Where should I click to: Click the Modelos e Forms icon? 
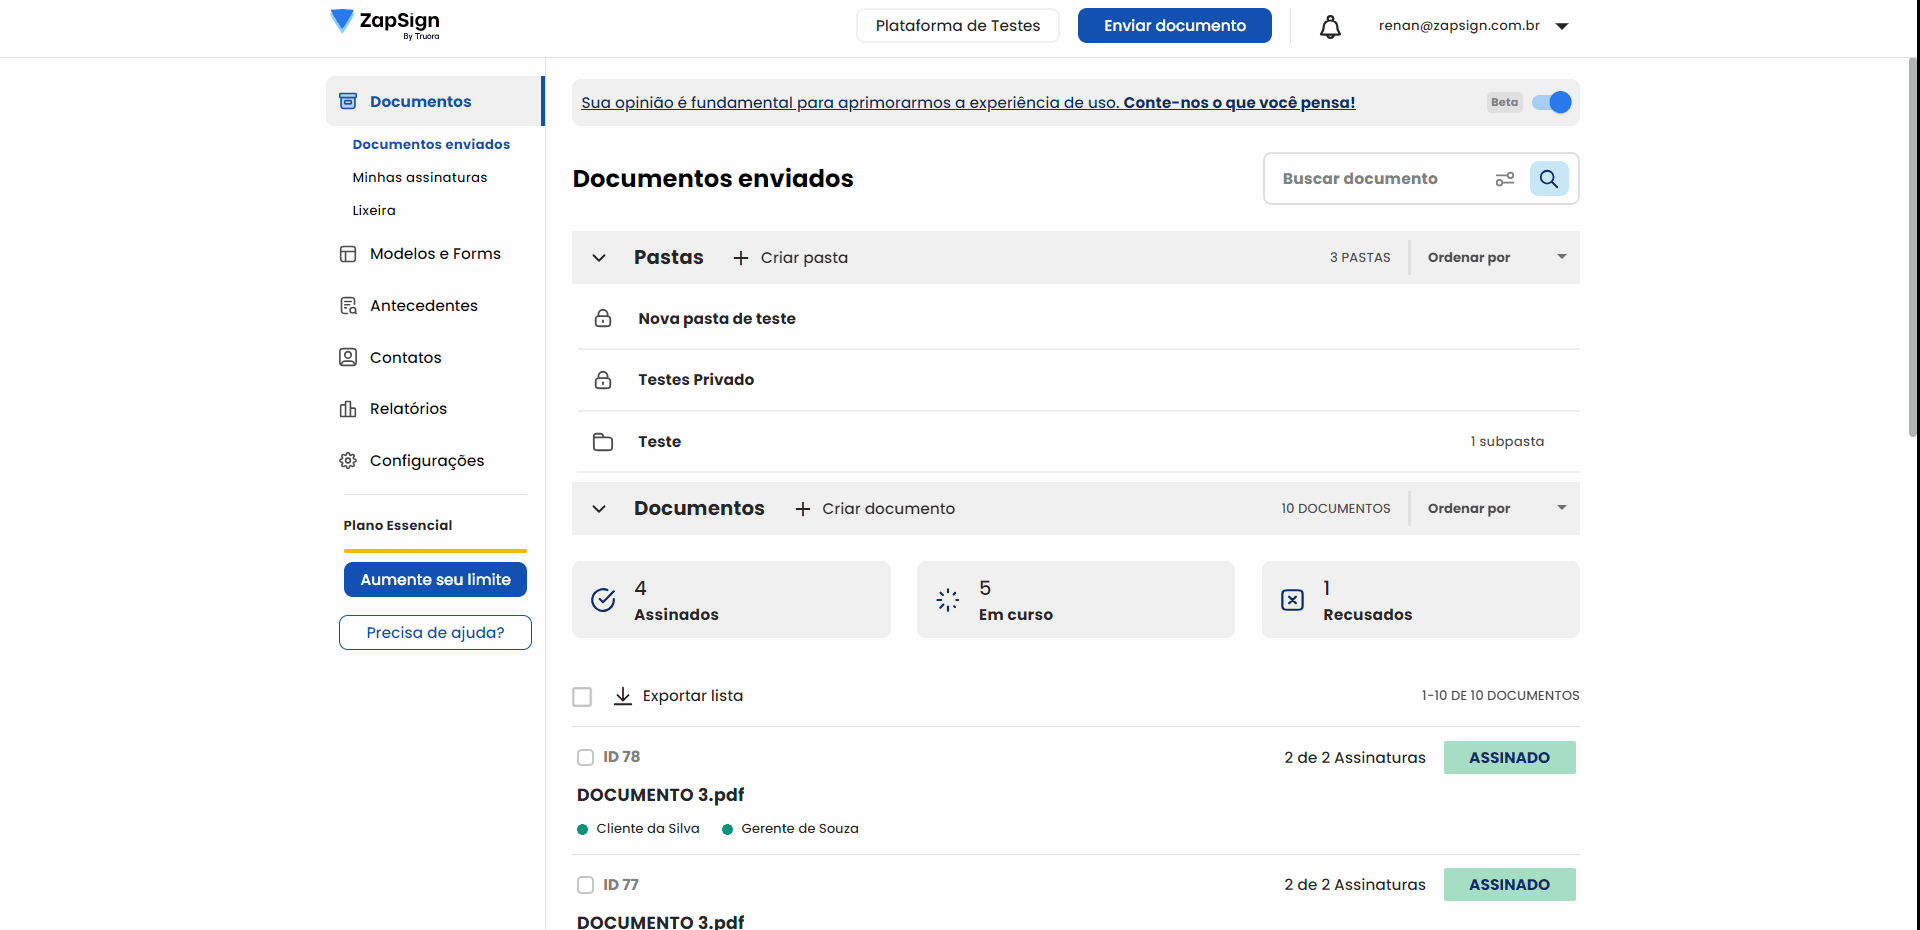(348, 254)
